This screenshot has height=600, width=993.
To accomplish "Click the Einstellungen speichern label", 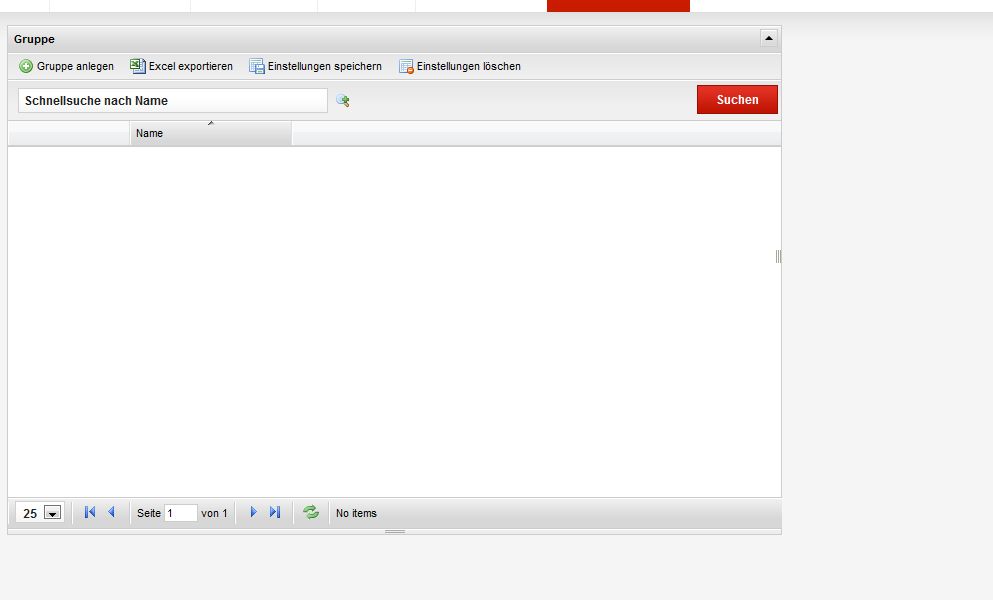I will coord(325,66).
